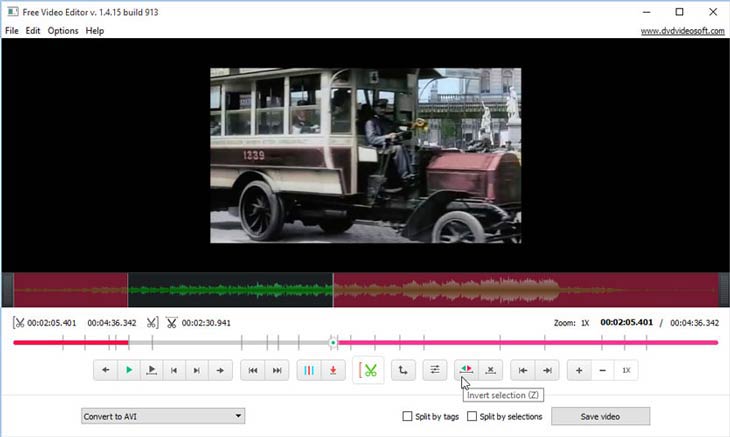Click the video preview of the bus
The height and width of the screenshot is (437, 730).
pyautogui.click(x=365, y=155)
